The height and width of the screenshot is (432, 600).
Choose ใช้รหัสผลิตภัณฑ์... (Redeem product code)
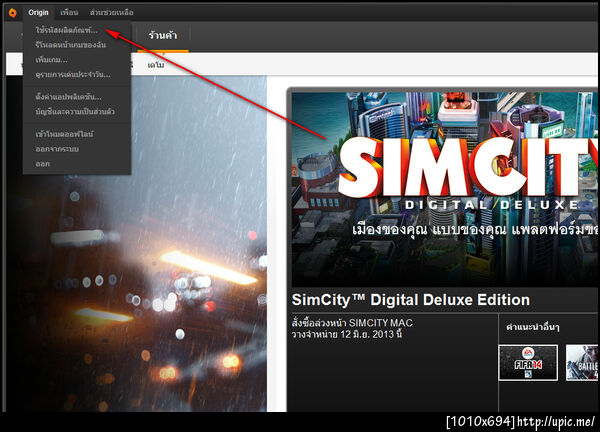67,30
